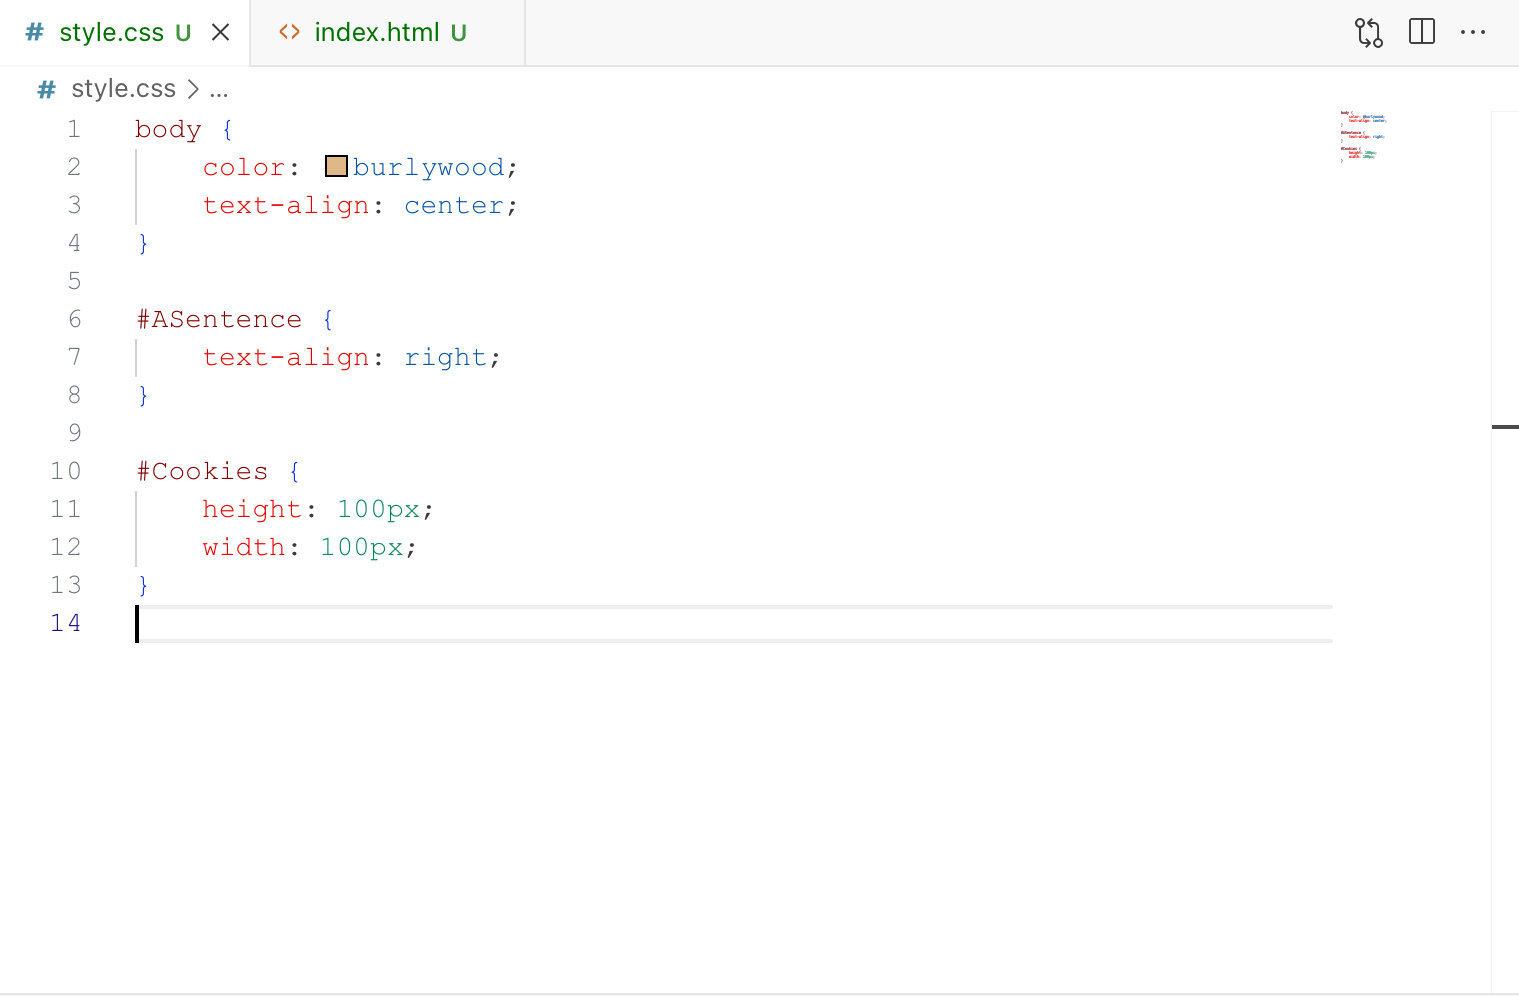This screenshot has height=996, width=1519.
Task: Open the More Actions ellipsis menu
Action: [1472, 32]
